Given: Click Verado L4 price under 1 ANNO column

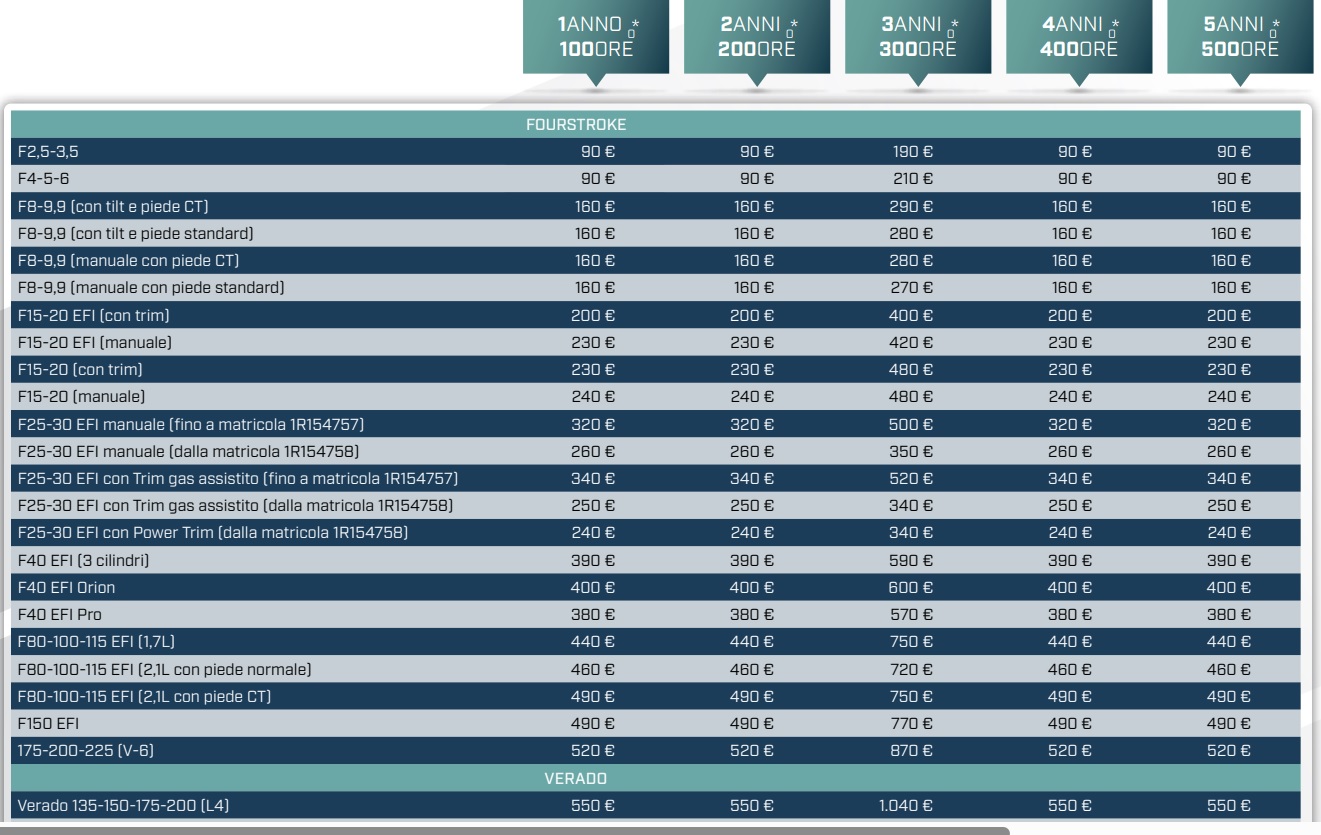Looking at the screenshot, I should tap(593, 805).
